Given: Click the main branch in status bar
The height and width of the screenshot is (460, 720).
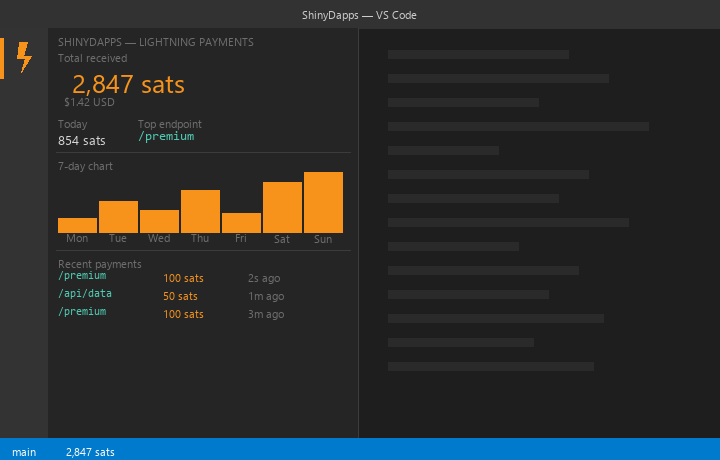Looking at the screenshot, I should pos(24,452).
